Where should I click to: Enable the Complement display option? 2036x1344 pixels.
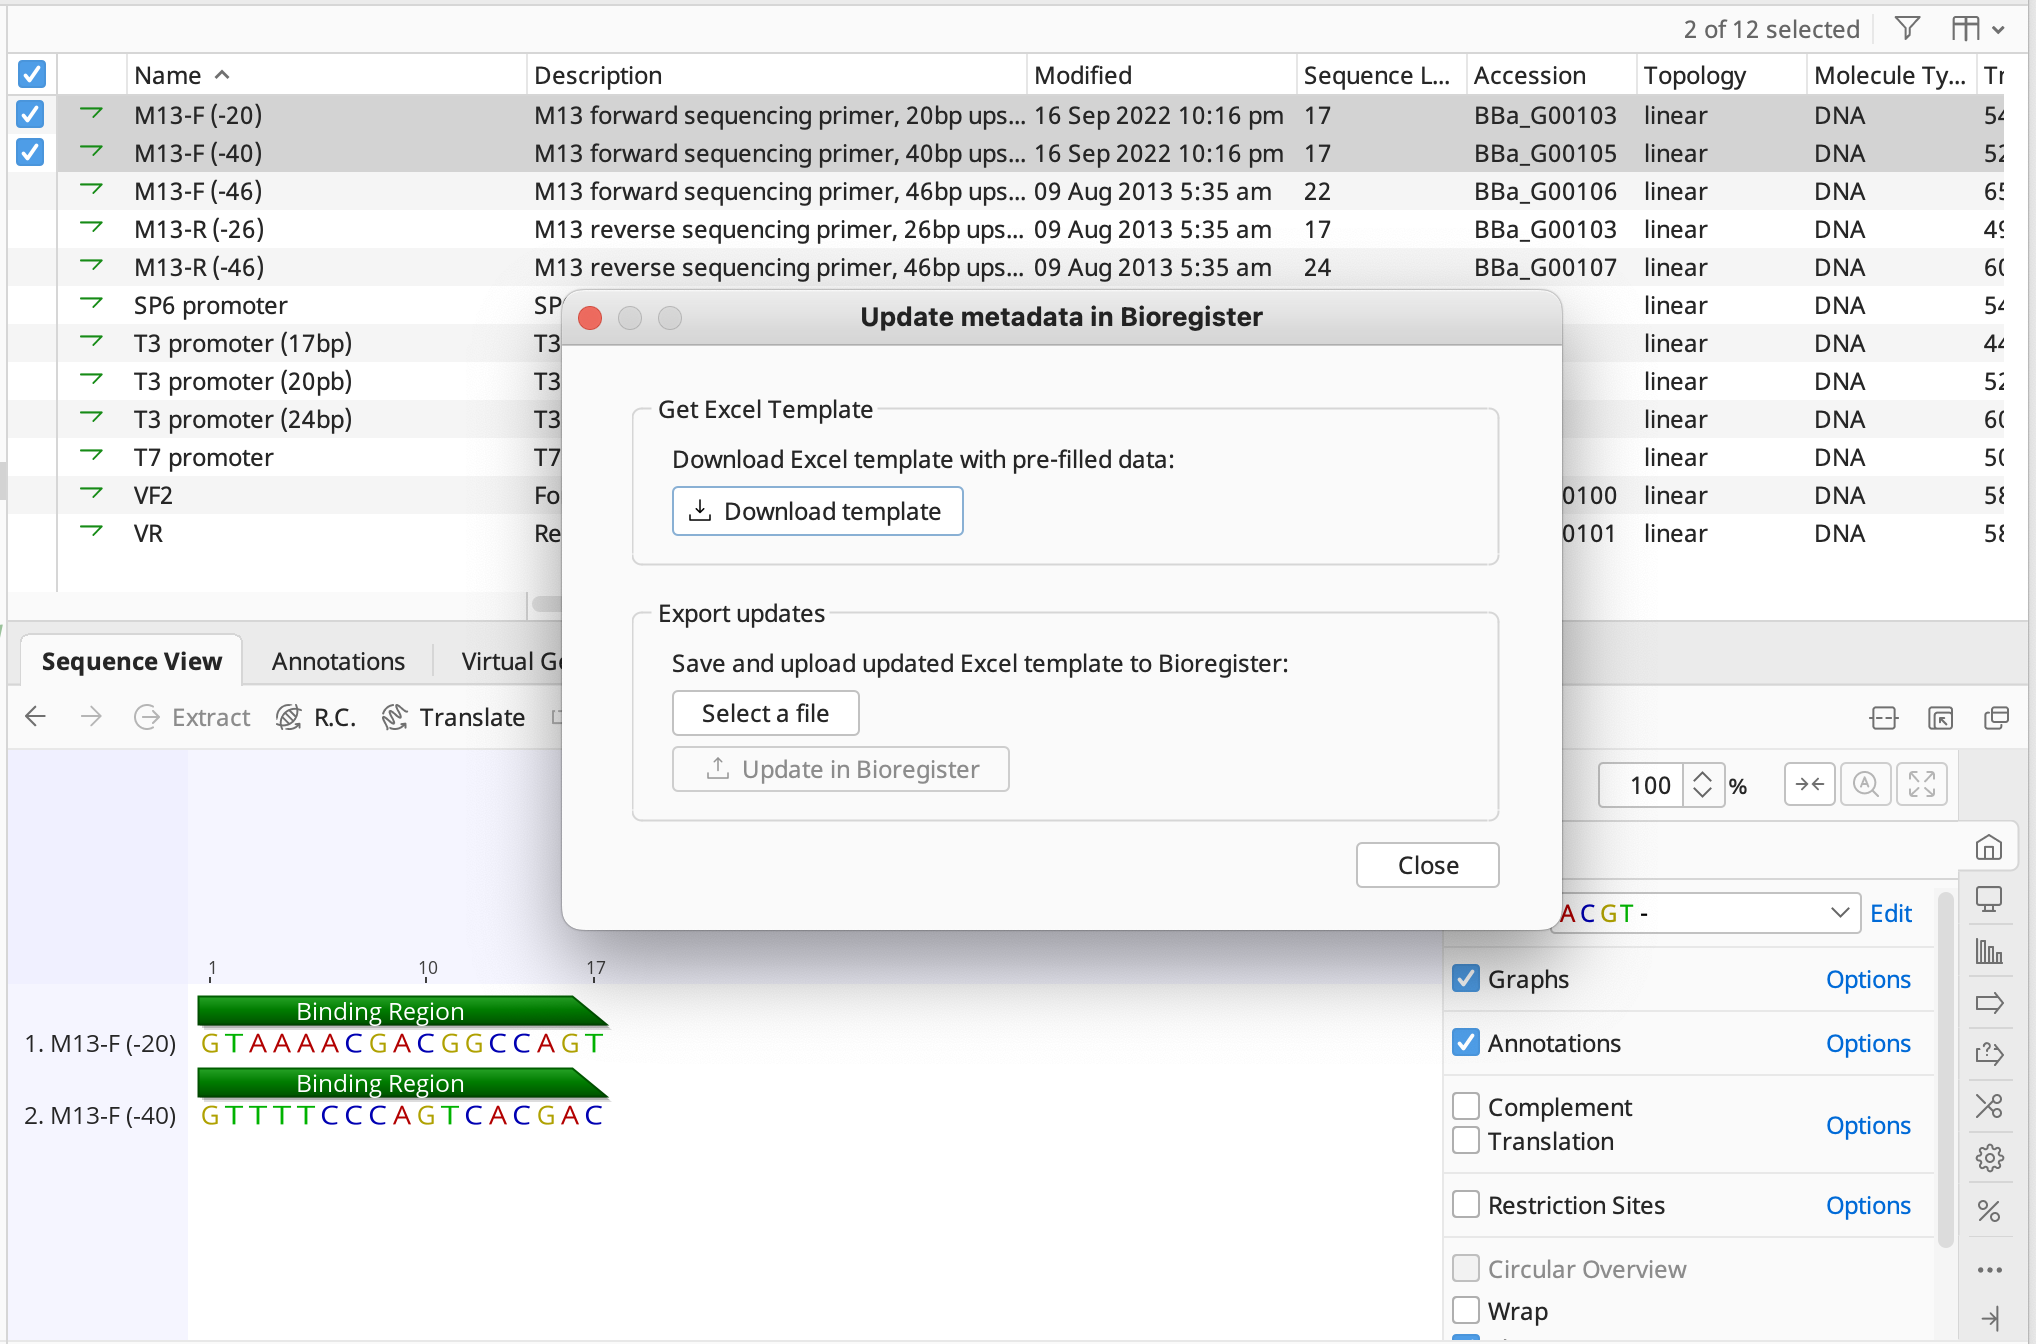click(x=1466, y=1105)
